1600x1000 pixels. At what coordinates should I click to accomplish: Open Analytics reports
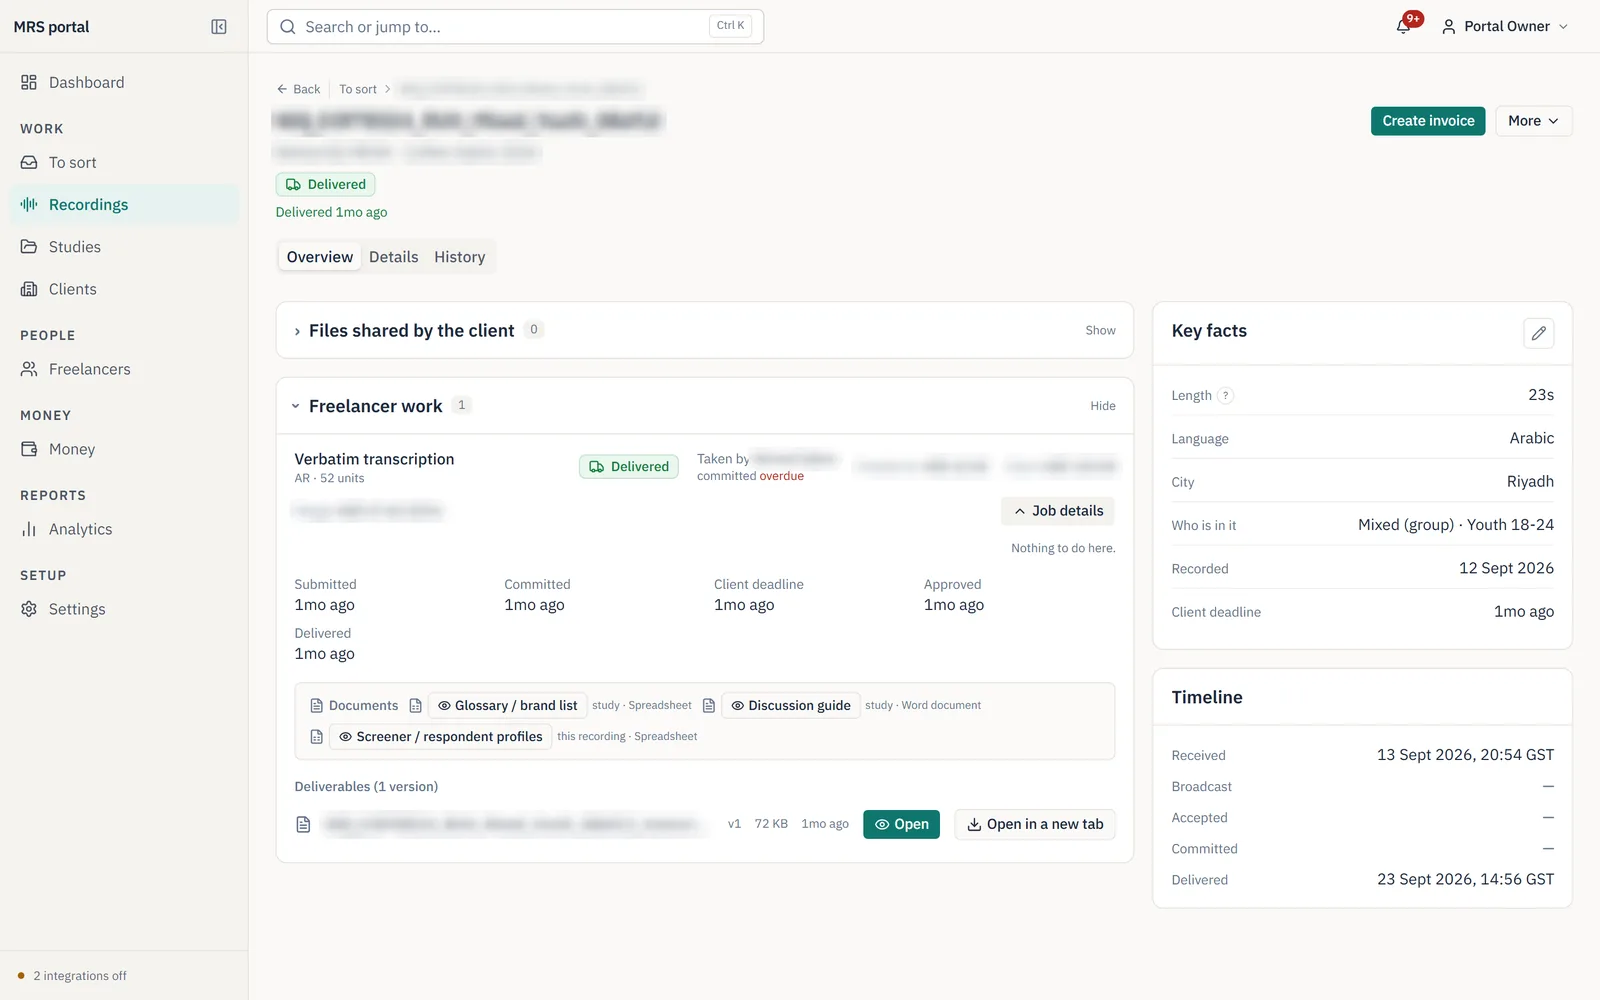(124, 529)
